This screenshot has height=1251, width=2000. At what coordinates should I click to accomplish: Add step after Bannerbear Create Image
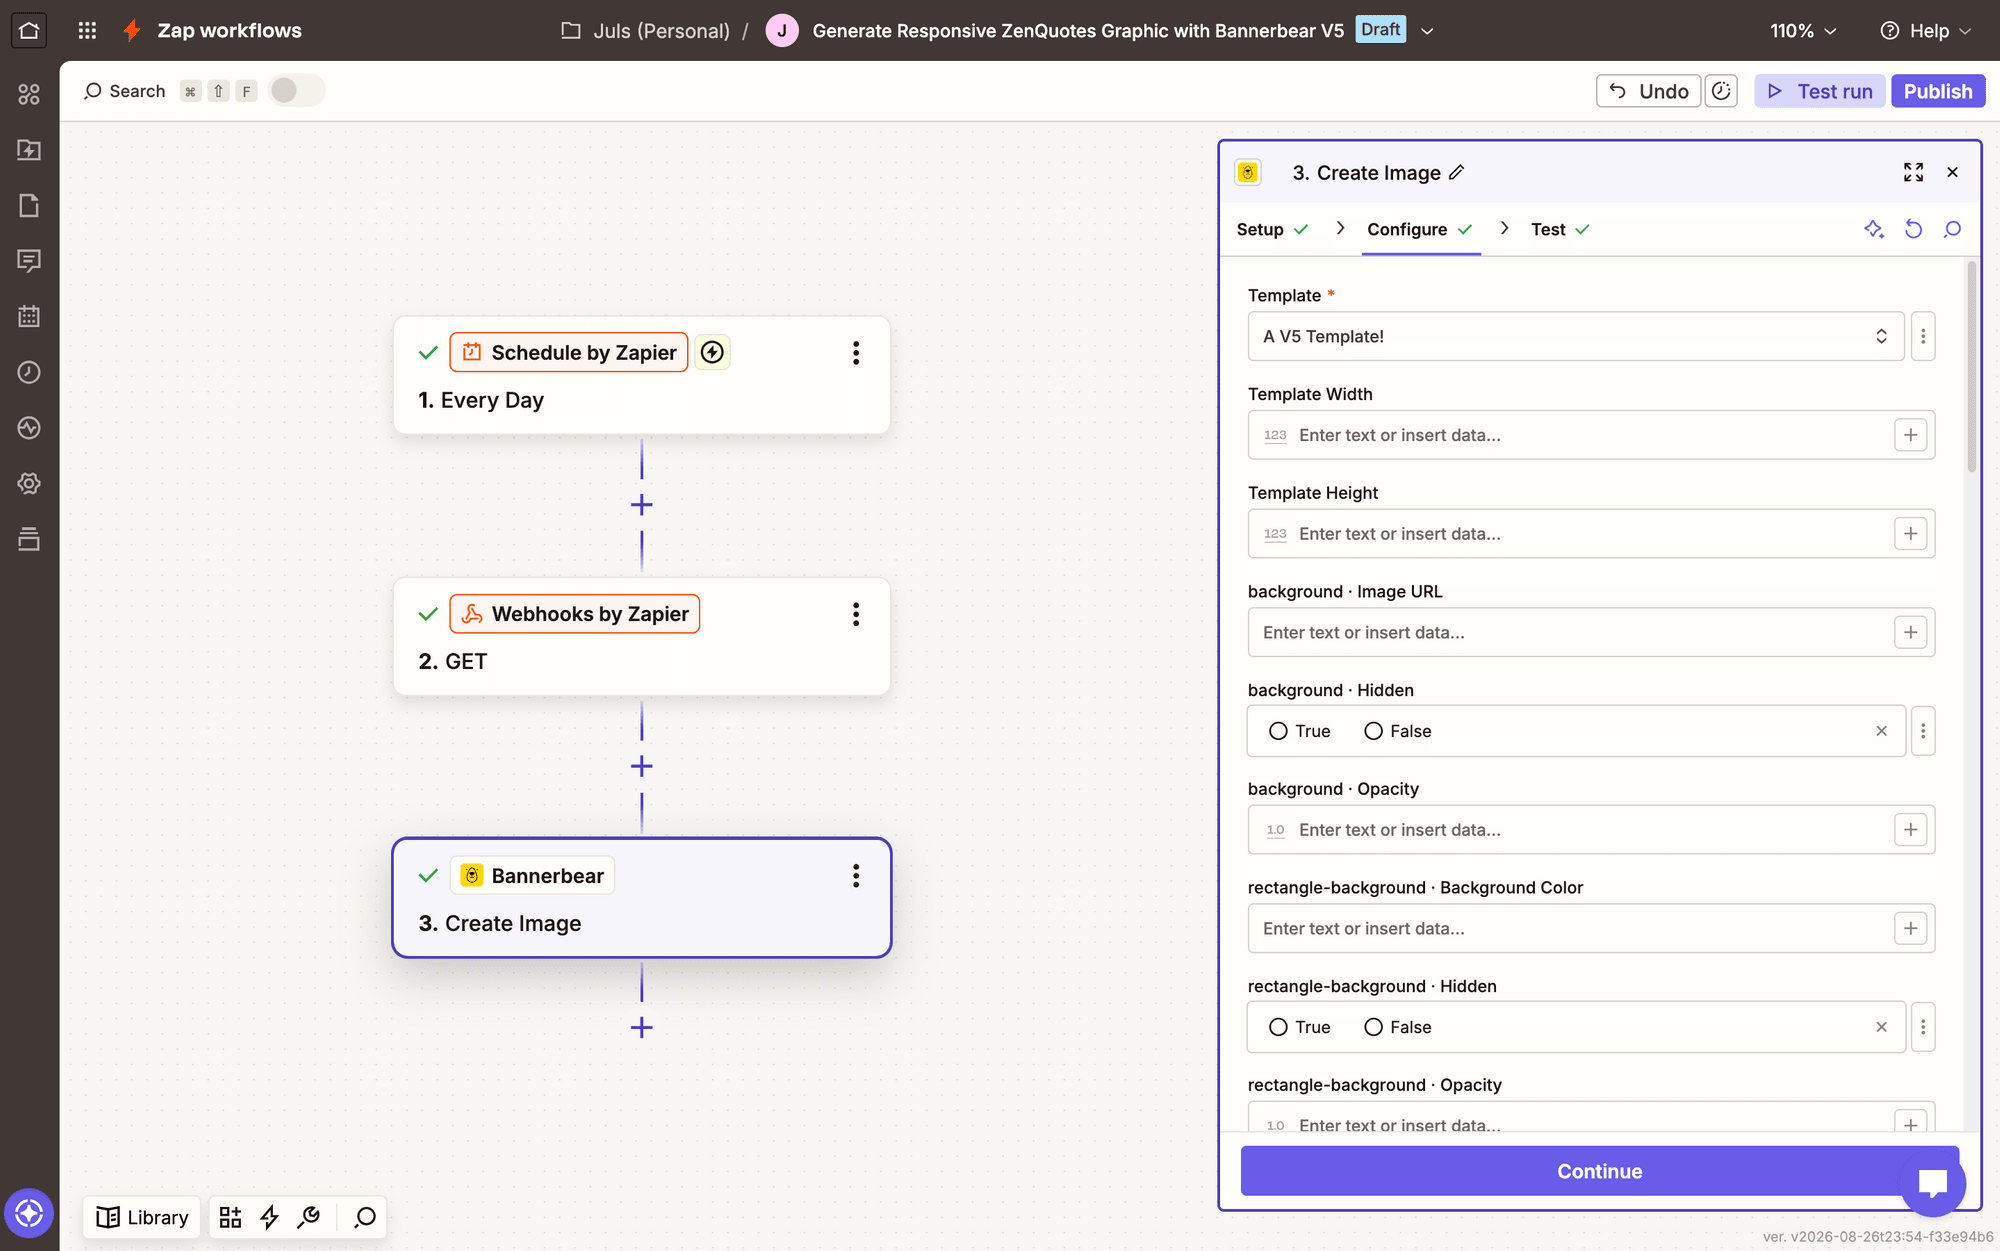[x=642, y=1028]
